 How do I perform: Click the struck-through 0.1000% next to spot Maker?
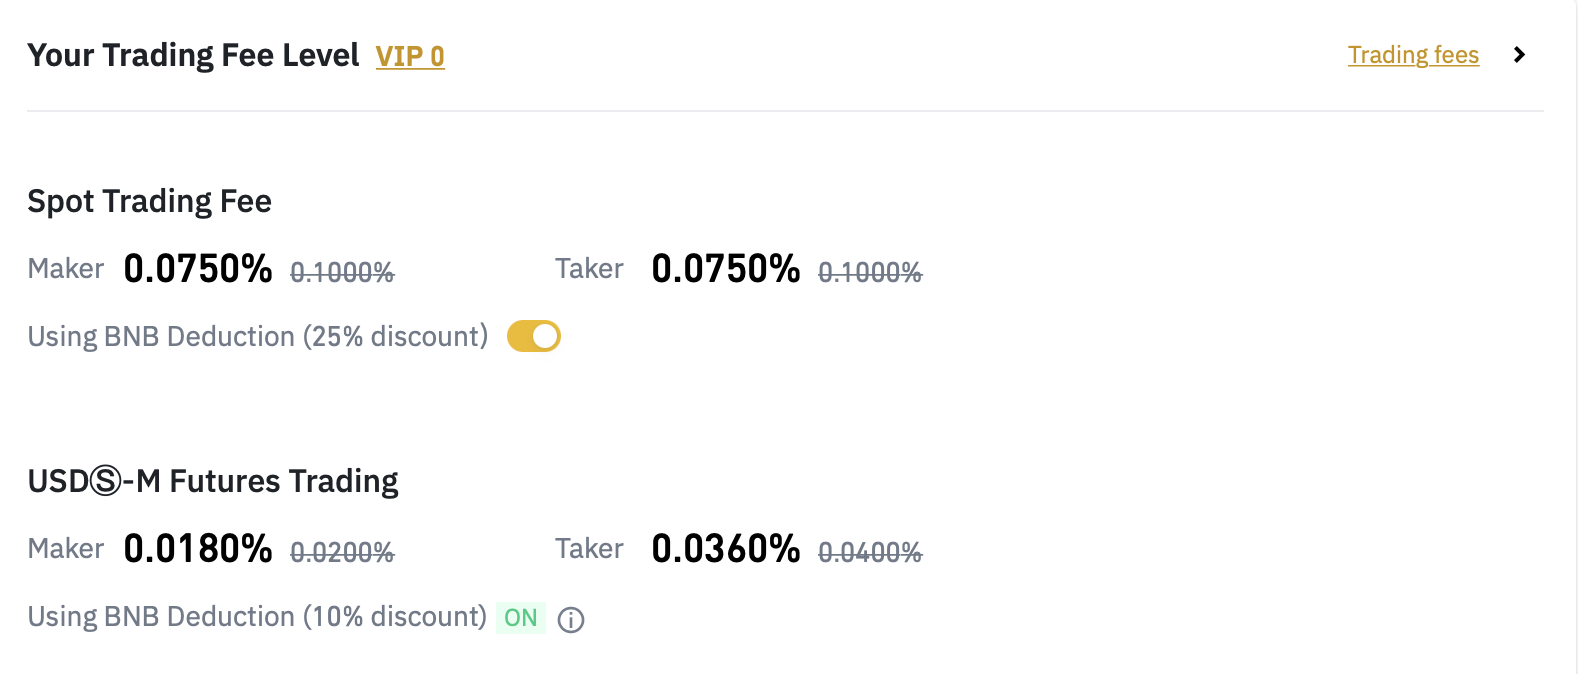[342, 272]
